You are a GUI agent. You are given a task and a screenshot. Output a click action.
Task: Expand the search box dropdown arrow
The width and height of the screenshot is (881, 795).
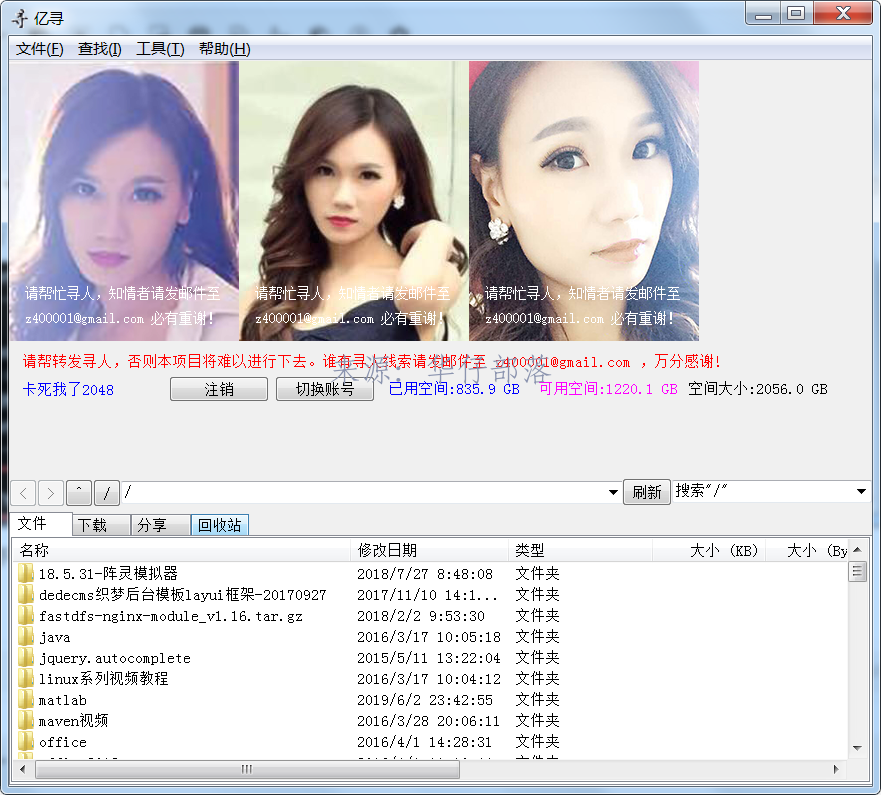861,492
